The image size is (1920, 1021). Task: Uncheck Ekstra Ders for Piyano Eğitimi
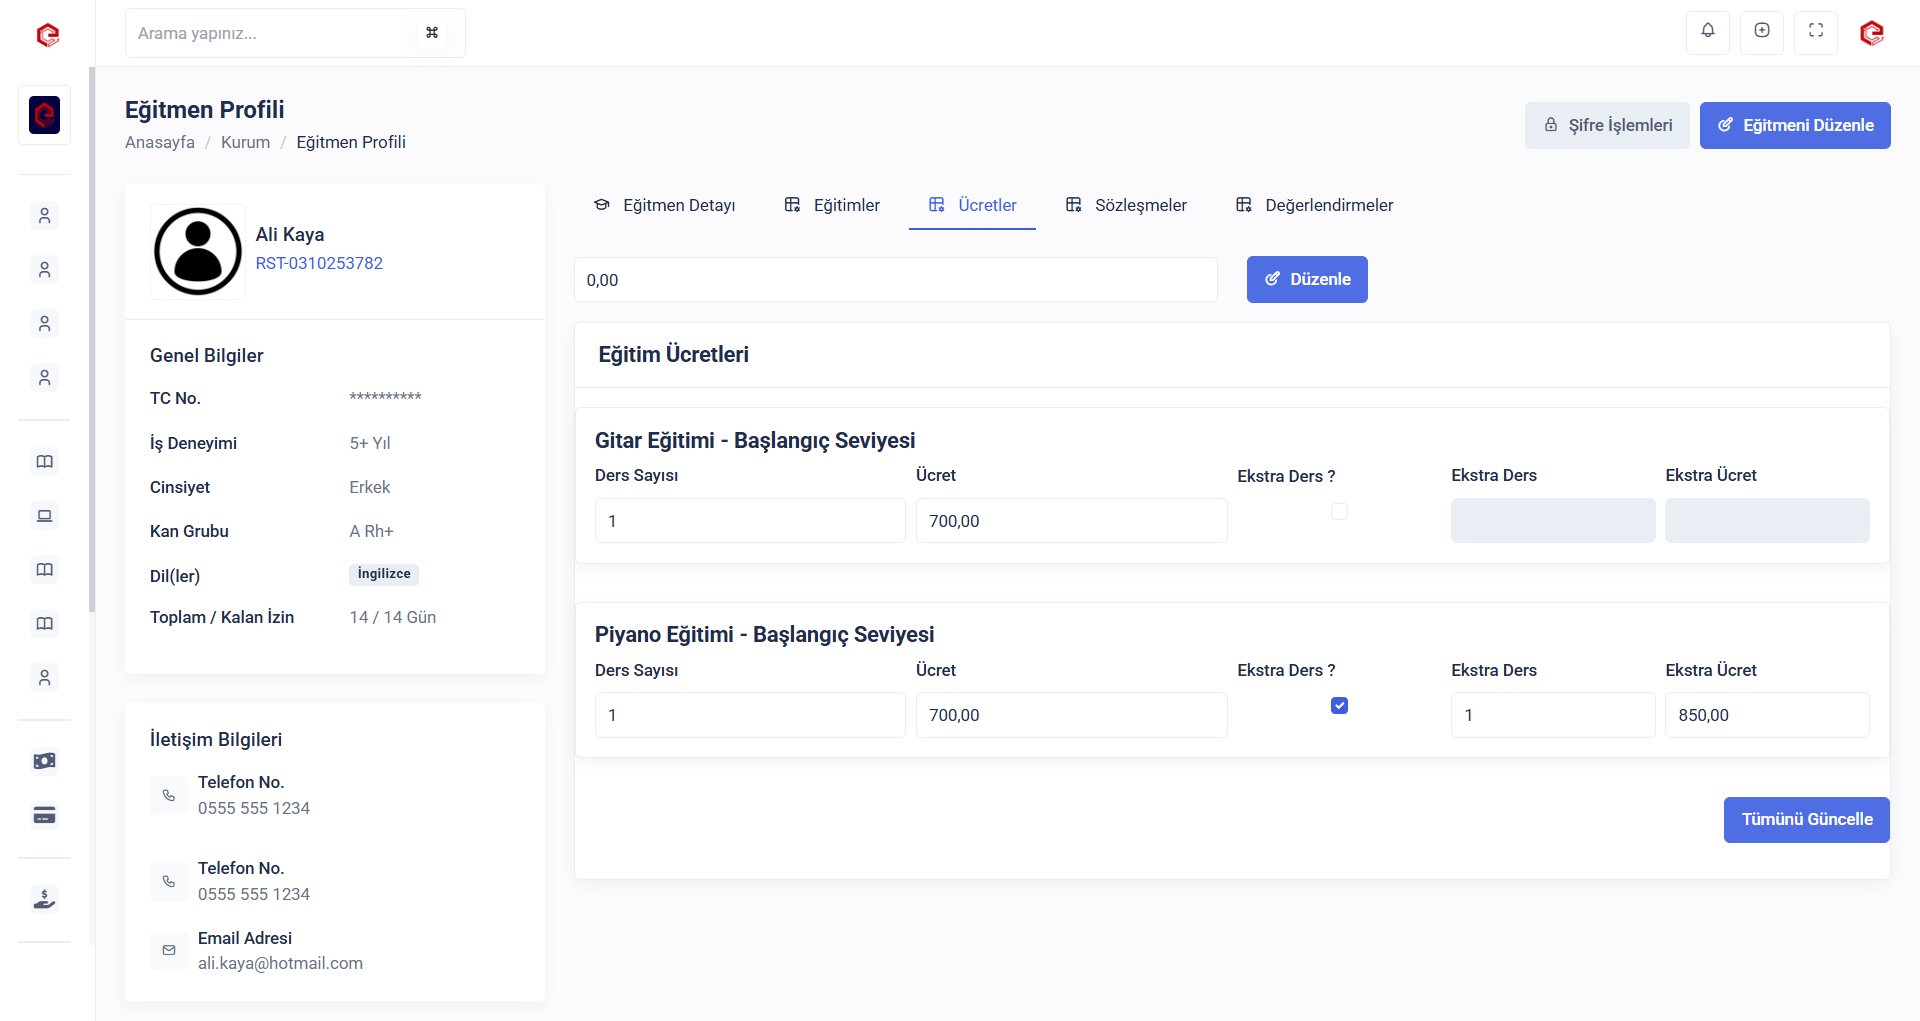(1339, 706)
